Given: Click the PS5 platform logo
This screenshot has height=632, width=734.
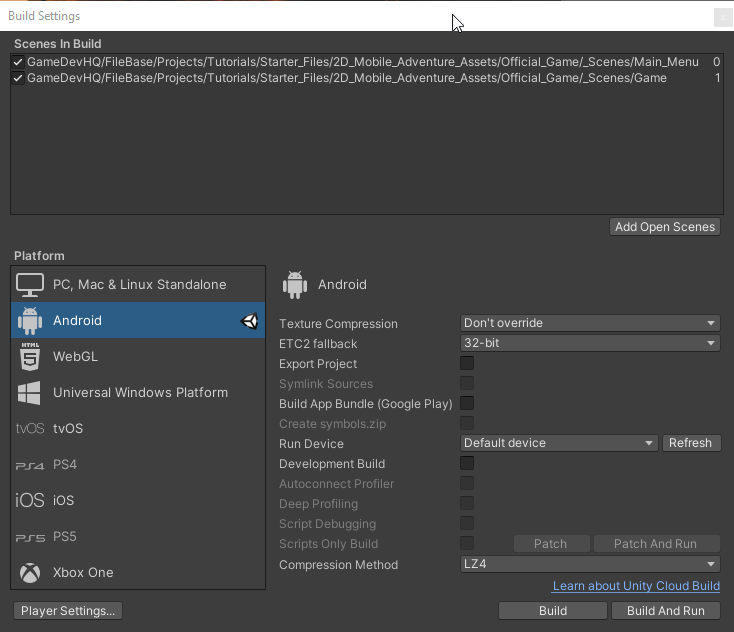Looking at the screenshot, I should coord(30,537).
